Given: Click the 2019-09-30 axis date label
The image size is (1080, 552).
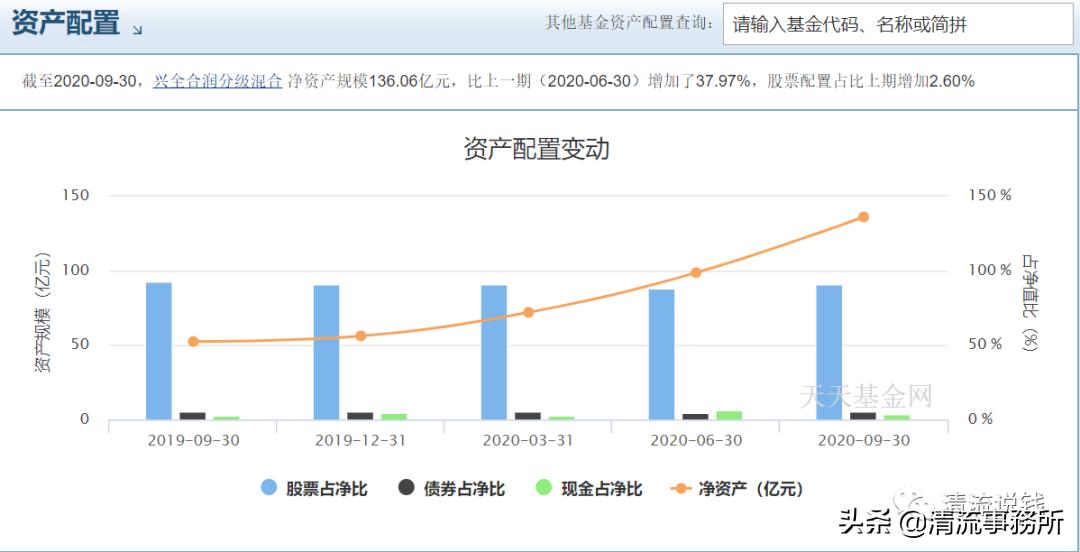Looking at the screenshot, I should (x=194, y=441).
